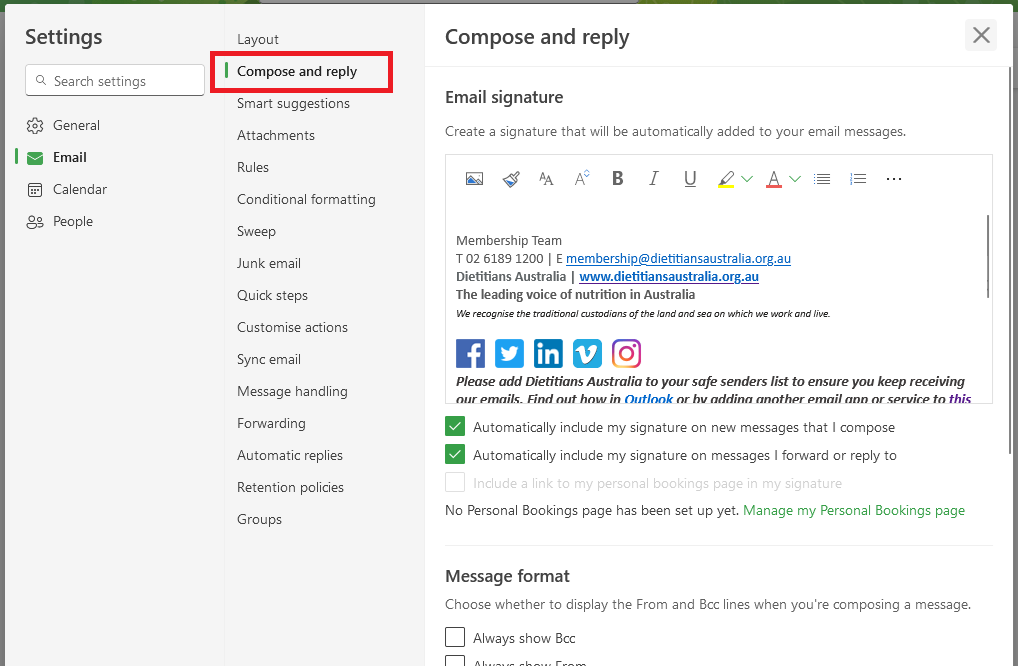The height and width of the screenshot is (666, 1018).
Task: Apply the yellow text highlight colour
Action: pyautogui.click(x=726, y=179)
